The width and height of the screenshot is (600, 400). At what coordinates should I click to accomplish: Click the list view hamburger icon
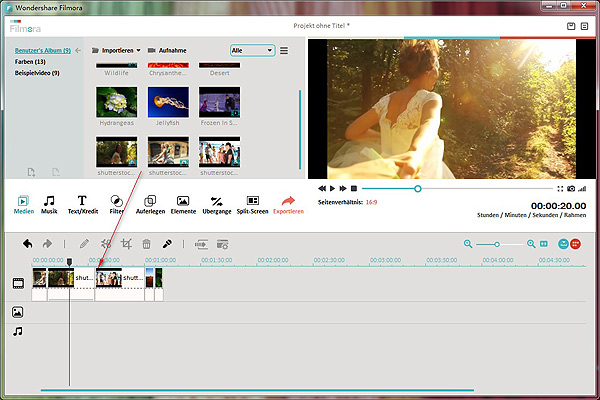point(284,51)
